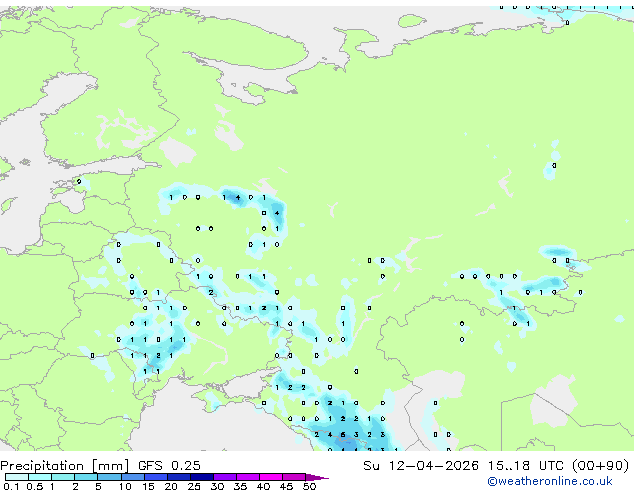Select the 0.5–1 mm legend color swatch
Screen dimensions: 634x490
tap(40, 477)
